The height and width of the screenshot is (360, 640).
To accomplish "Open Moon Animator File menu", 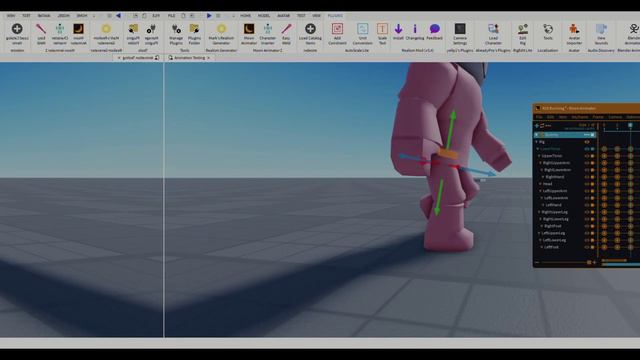I will click(539, 117).
